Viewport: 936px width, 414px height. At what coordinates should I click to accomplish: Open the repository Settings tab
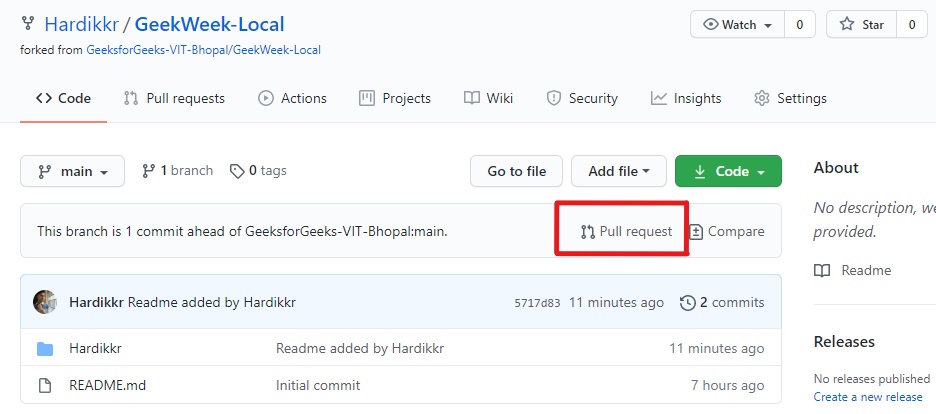[790, 98]
